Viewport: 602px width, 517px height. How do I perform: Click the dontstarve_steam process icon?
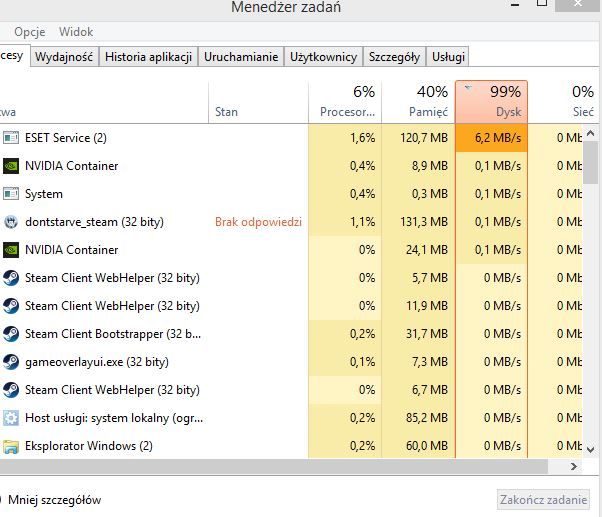[11, 222]
